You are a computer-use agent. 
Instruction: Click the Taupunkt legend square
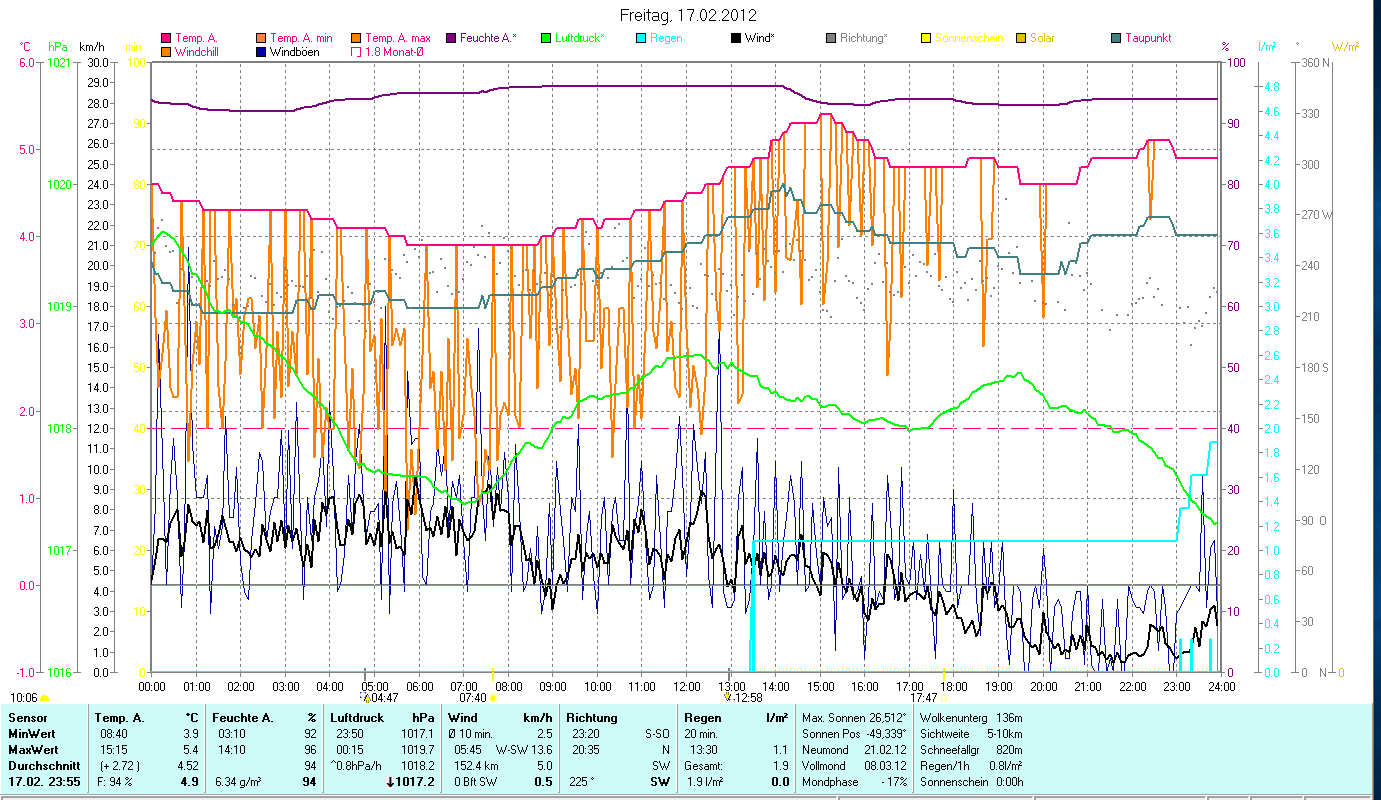point(1116,38)
